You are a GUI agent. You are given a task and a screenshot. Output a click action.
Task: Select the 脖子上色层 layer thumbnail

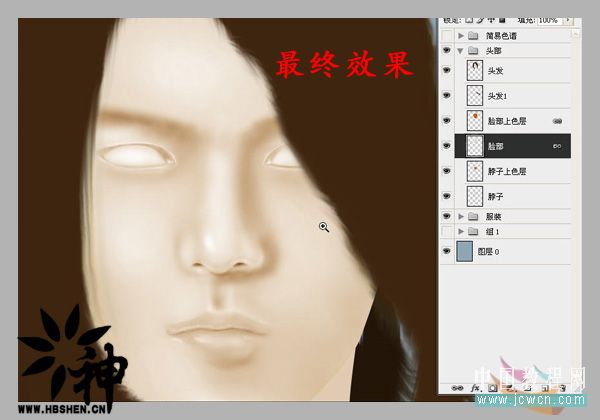click(x=475, y=171)
